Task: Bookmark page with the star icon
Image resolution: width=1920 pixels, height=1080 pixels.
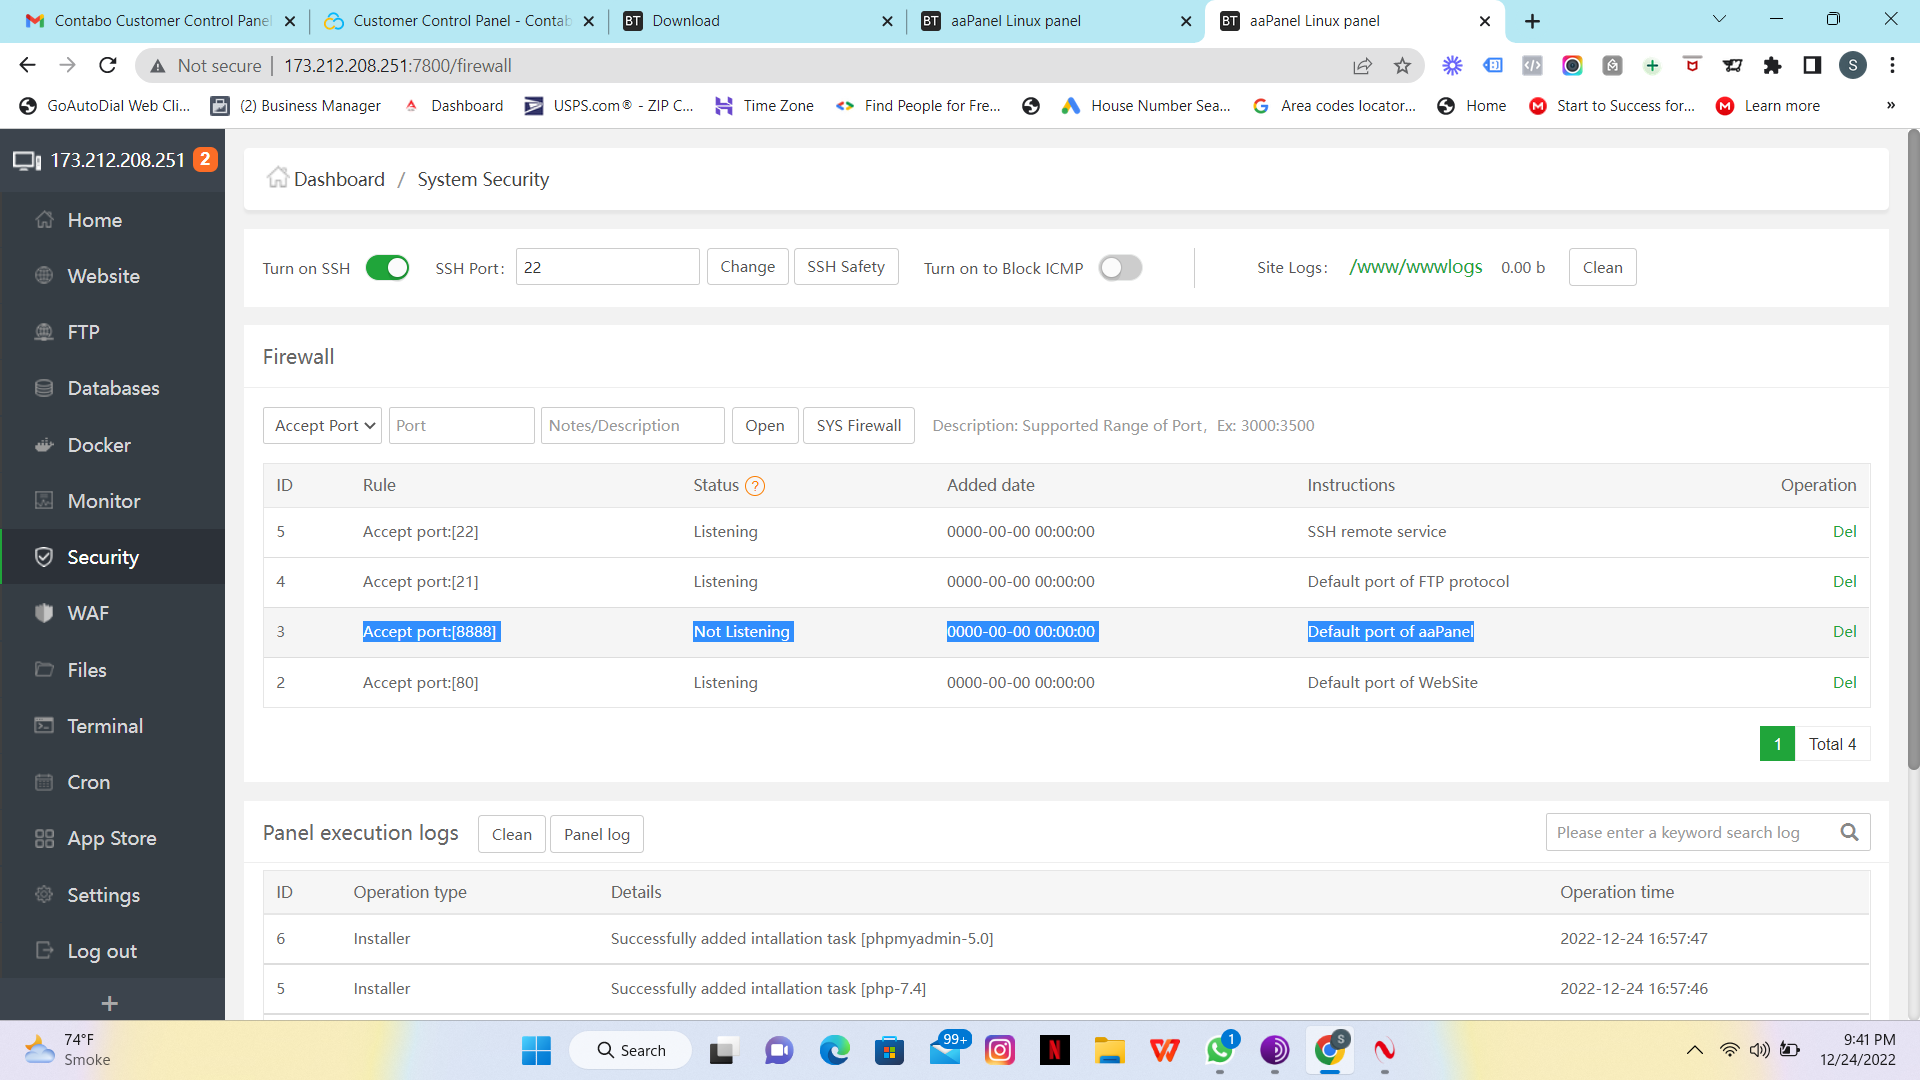Action: point(1402,66)
